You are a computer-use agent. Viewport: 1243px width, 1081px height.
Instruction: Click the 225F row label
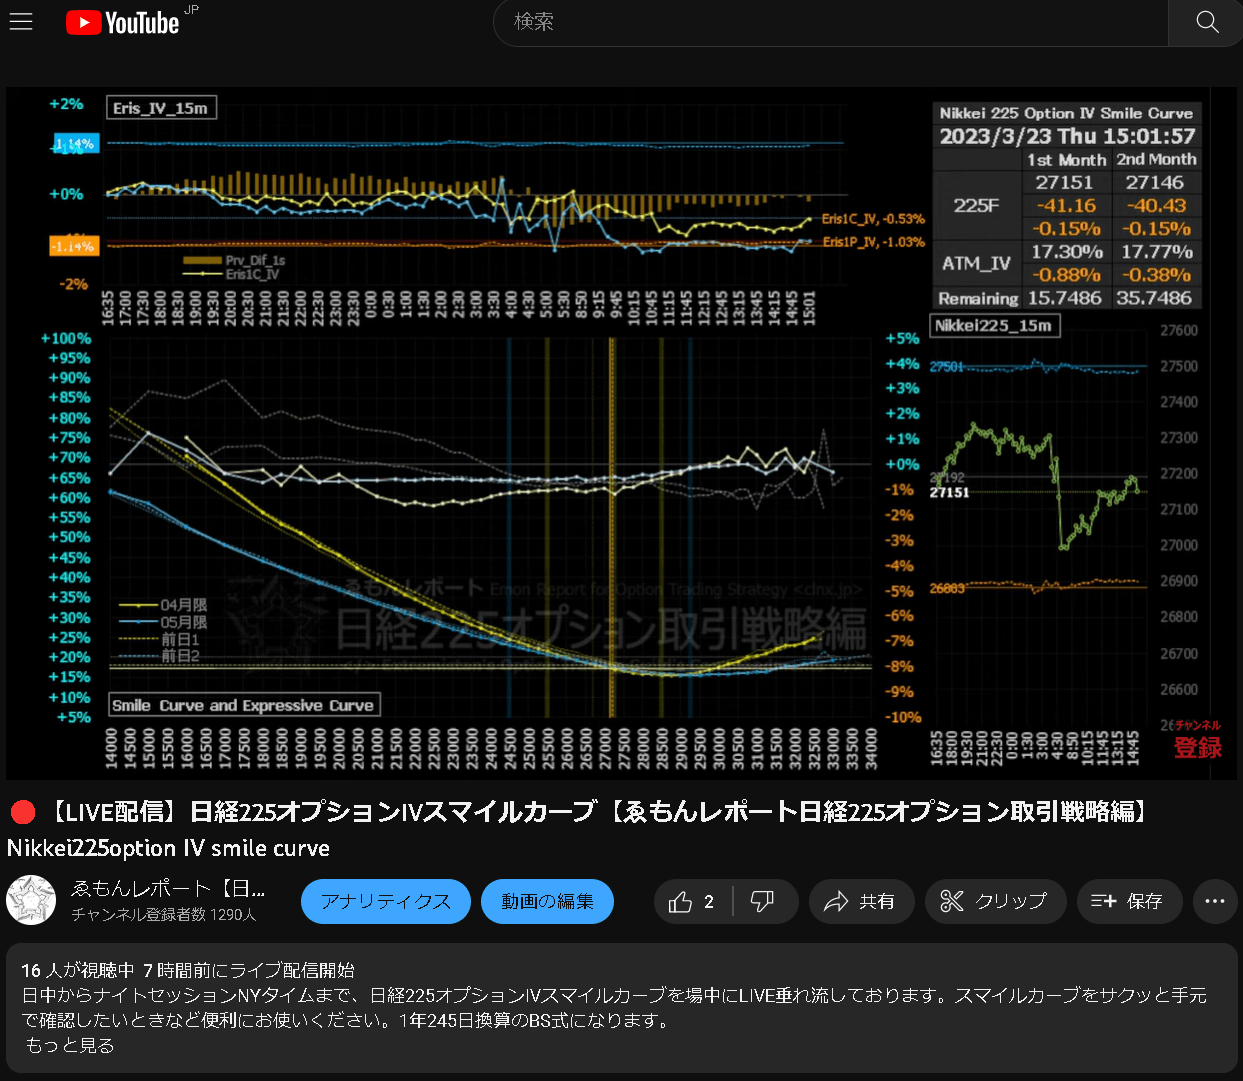[976, 206]
